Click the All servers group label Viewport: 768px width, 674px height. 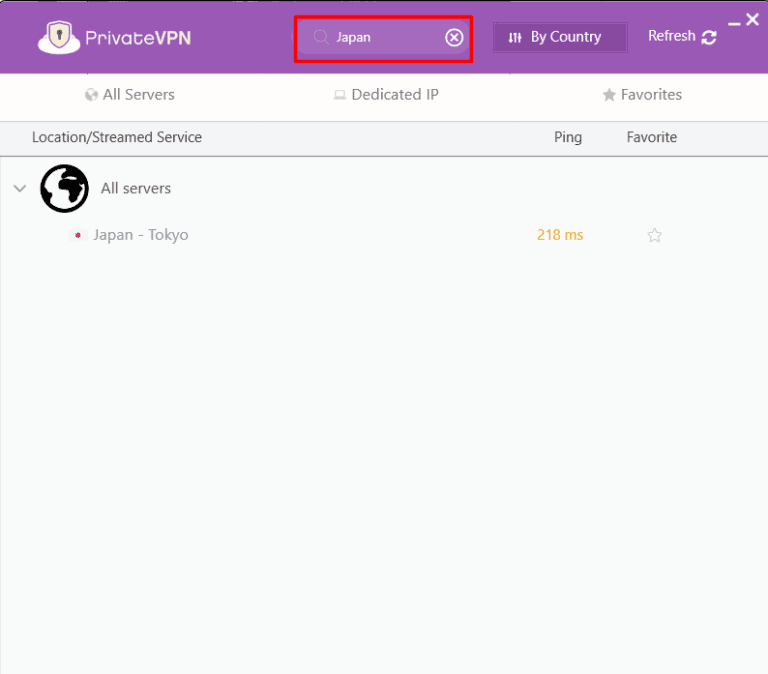(x=136, y=188)
